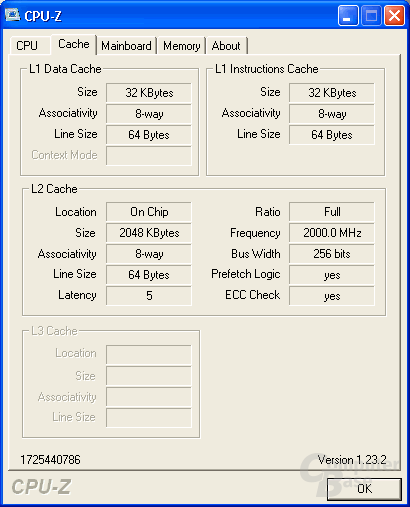This screenshot has width=410, height=507.
Task: Click L2 Cache location field On Chip
Action: [x=149, y=212]
